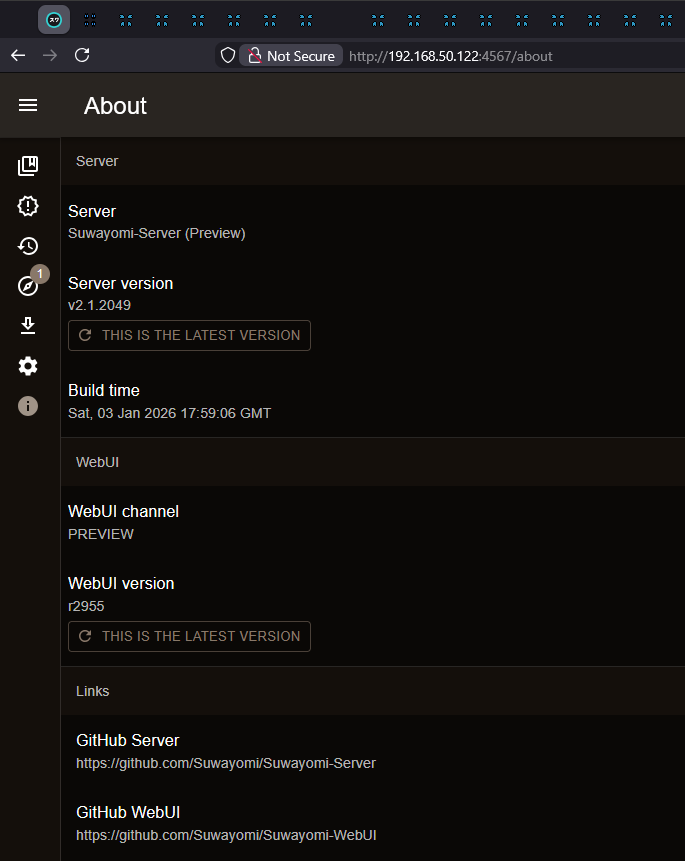The height and width of the screenshot is (861, 685).
Task: Open the Downloads queue from the sidebar
Action: coord(28,326)
